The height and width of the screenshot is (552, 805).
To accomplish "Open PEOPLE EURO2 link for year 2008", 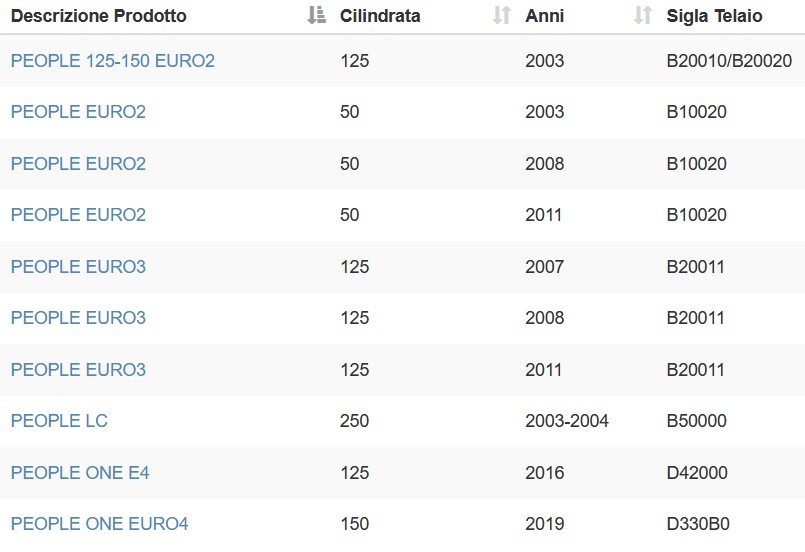I will (78, 163).
